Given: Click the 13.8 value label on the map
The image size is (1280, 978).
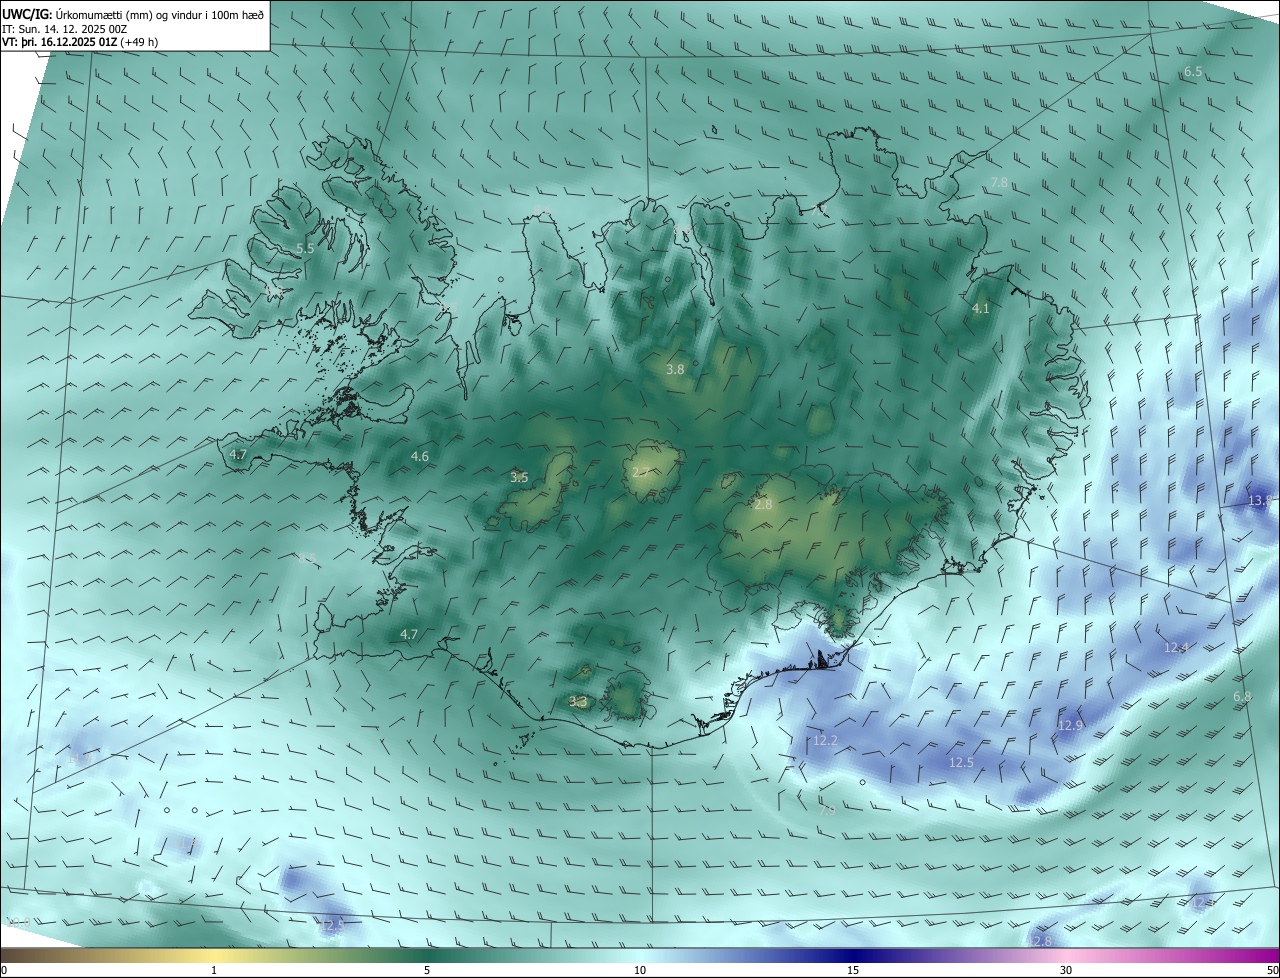Looking at the screenshot, I should pos(1261,500).
